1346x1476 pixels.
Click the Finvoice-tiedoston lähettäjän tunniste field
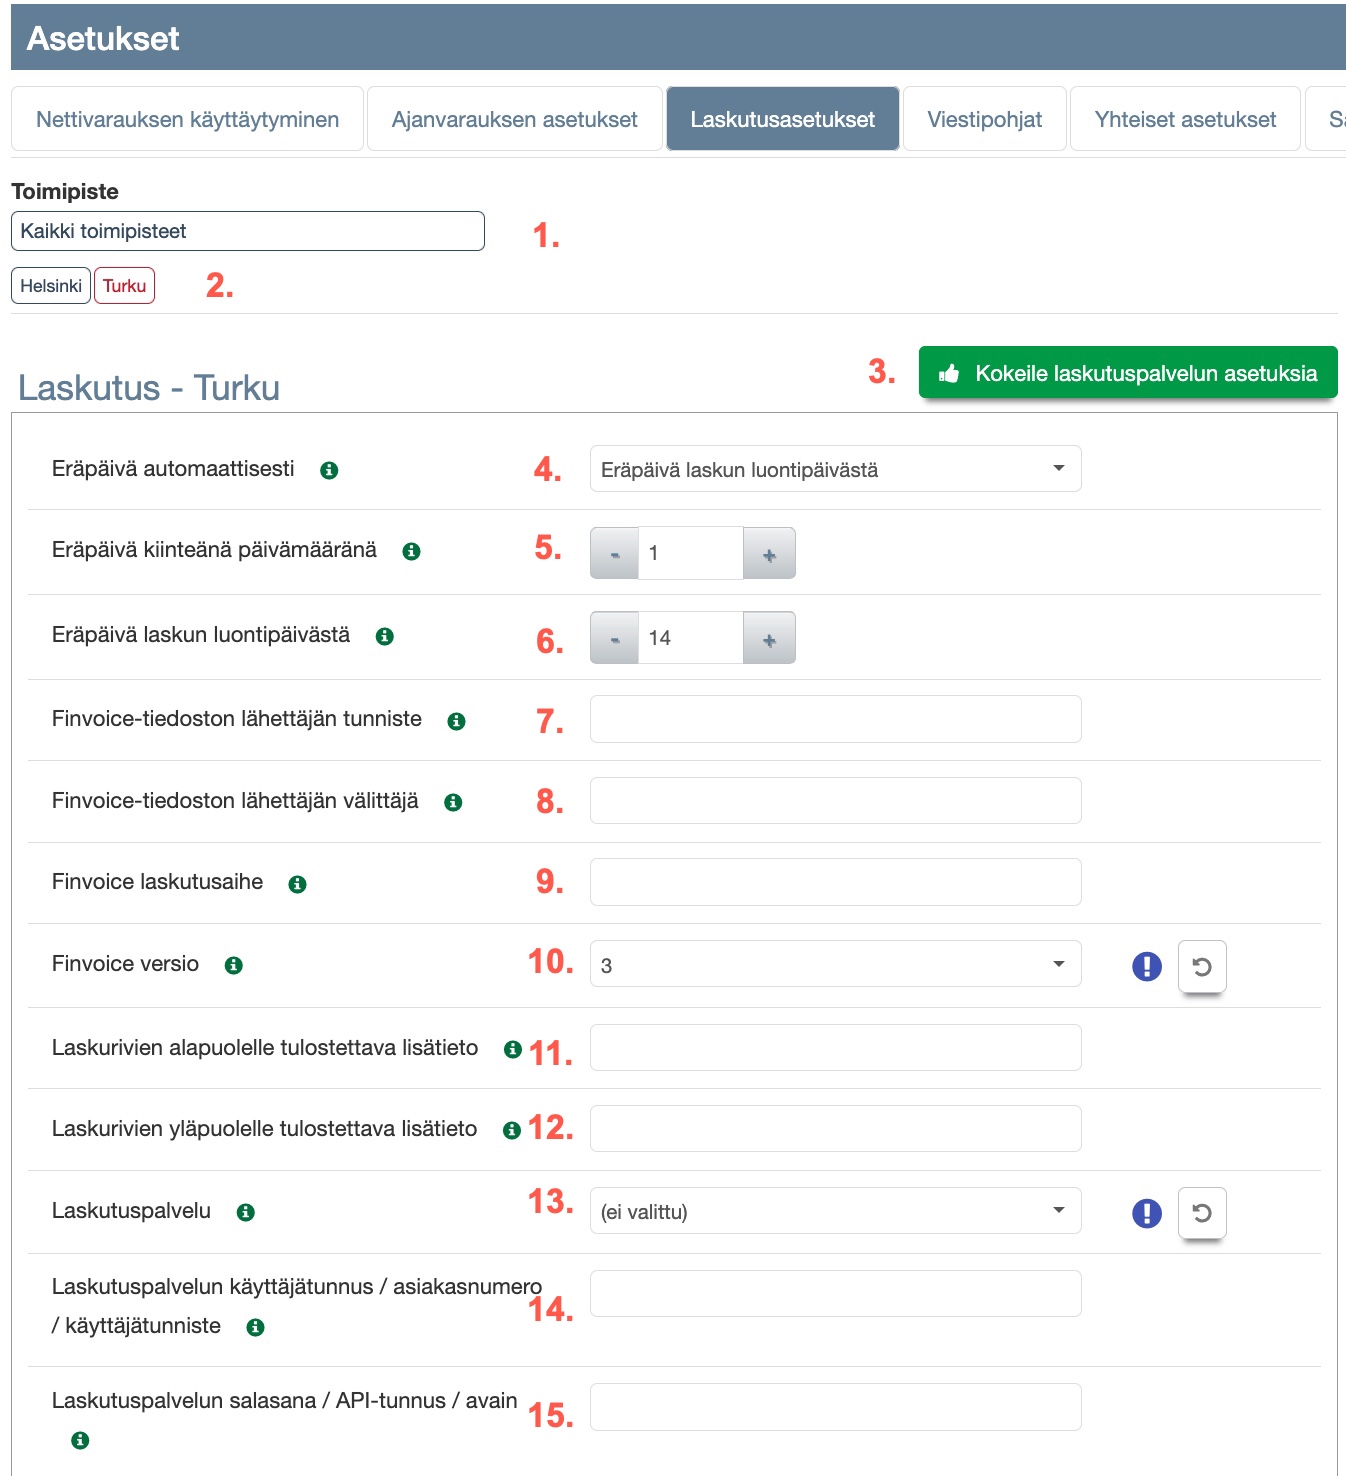pos(835,719)
